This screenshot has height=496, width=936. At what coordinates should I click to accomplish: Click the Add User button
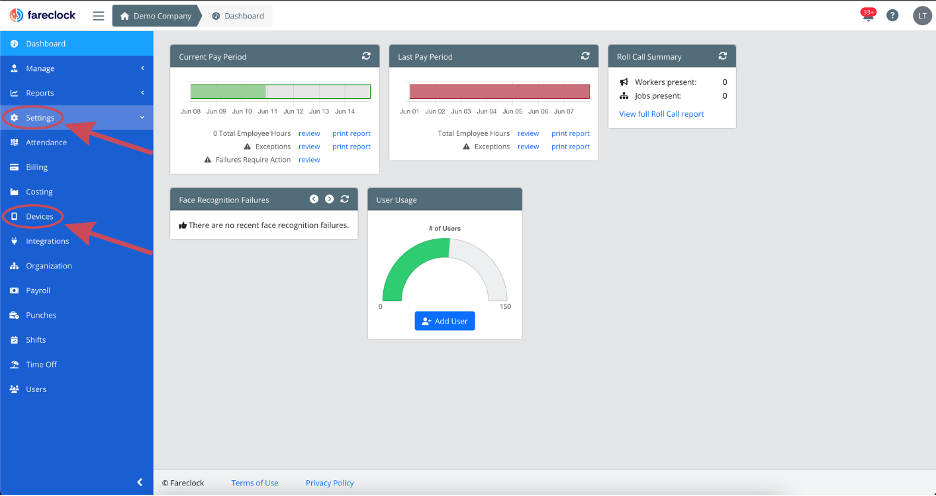pyautogui.click(x=445, y=321)
